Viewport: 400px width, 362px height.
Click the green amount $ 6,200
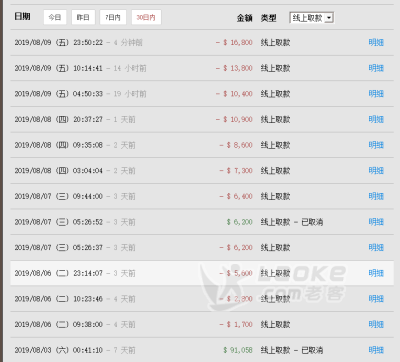point(240,222)
